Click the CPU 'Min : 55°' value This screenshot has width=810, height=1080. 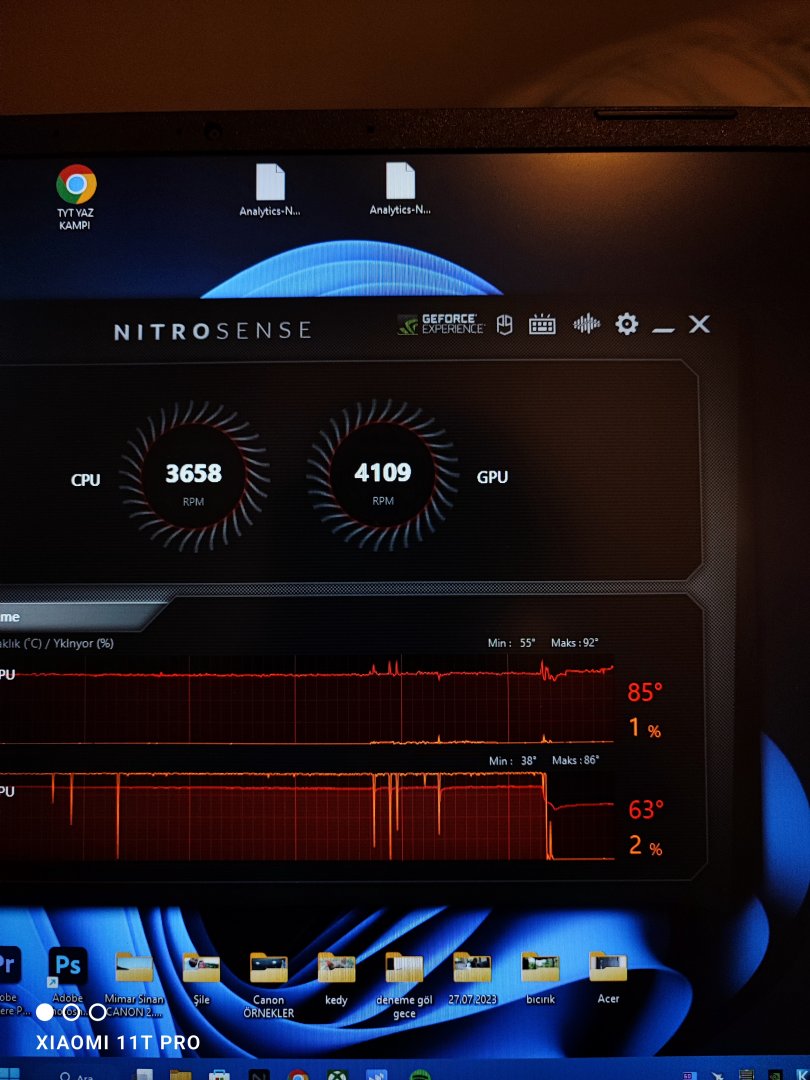coord(512,643)
